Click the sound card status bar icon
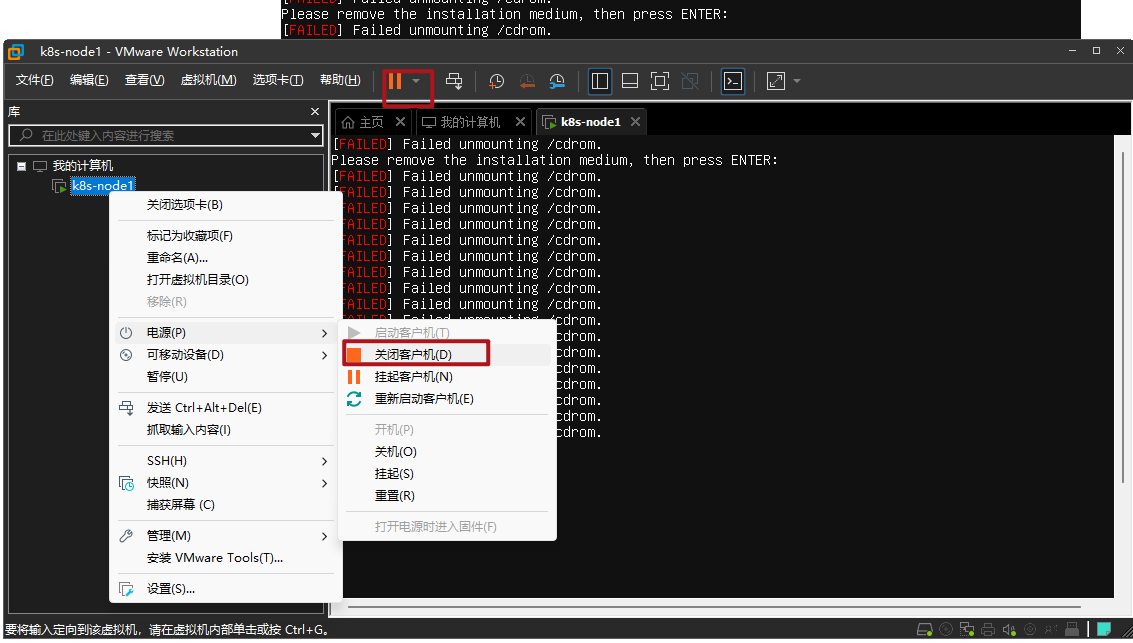Screen dimensions: 1133x643 point(1009,629)
